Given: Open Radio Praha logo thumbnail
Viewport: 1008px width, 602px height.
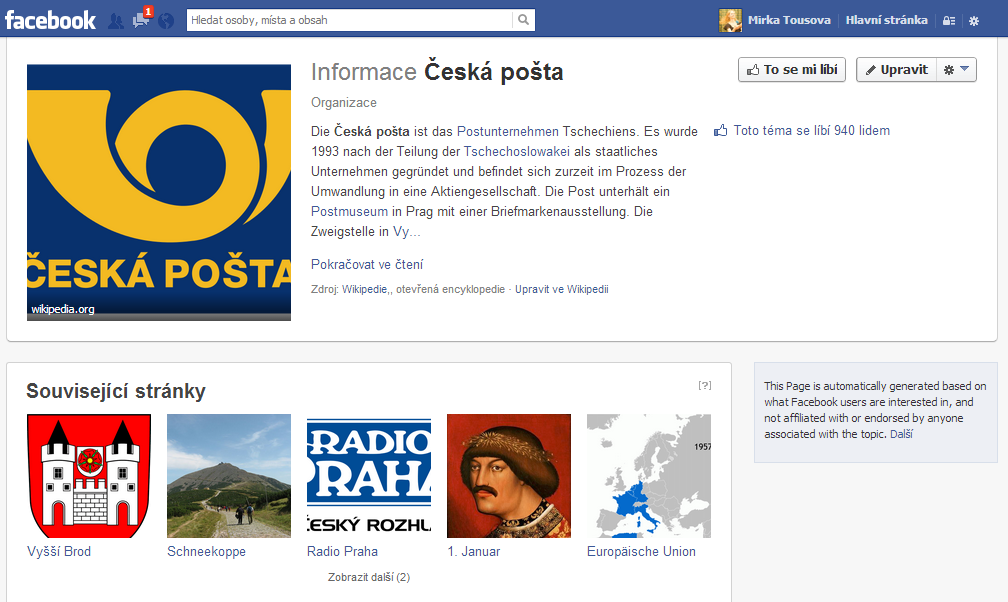Looking at the screenshot, I should tap(369, 476).
